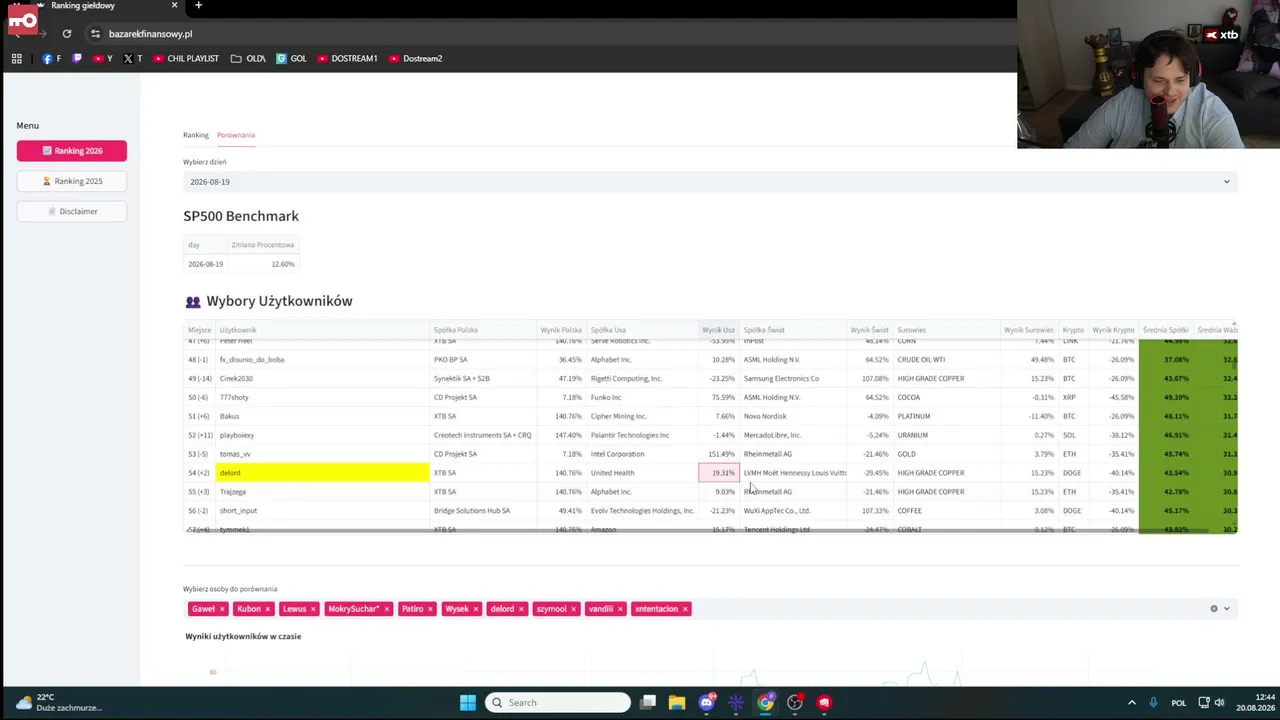Open the weather widget showing 22°C
The image size is (1280, 720).
coord(58,702)
